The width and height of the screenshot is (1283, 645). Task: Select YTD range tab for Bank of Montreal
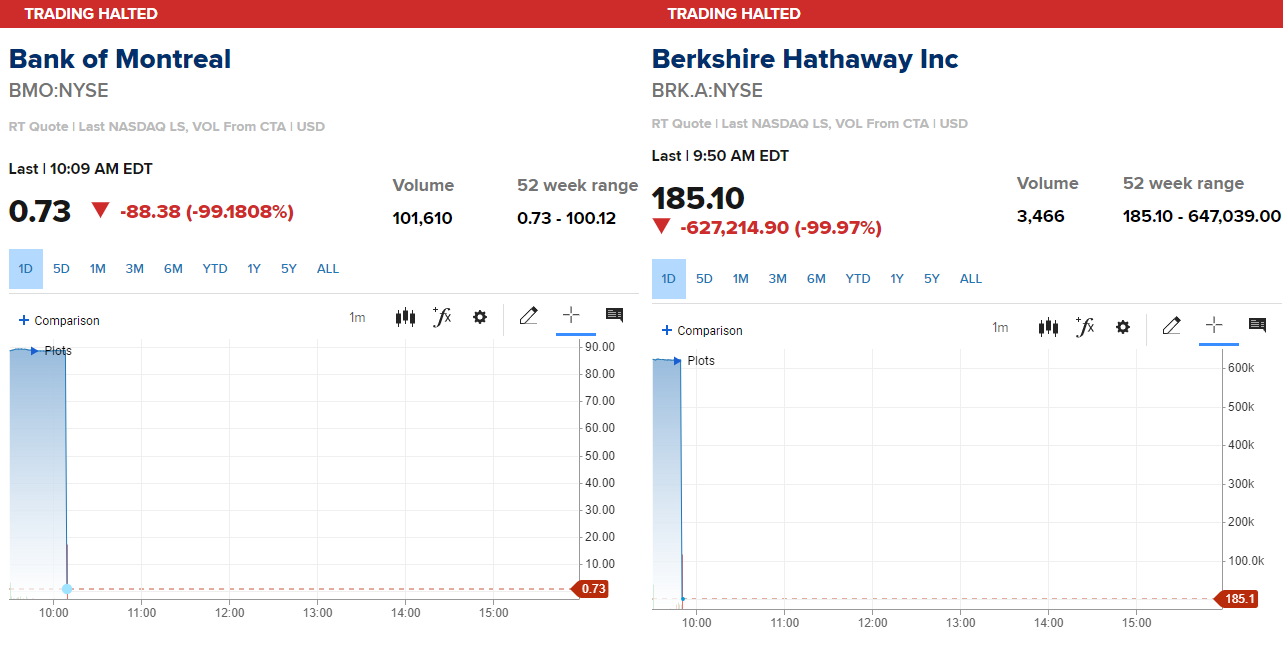pos(215,269)
